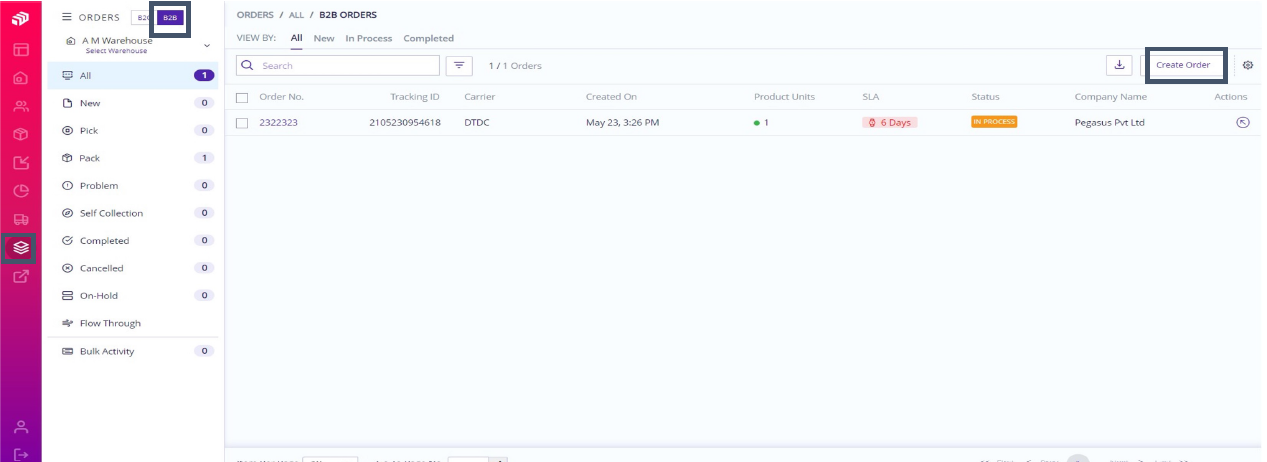Viewport: 1267px width, 462px height.
Task: Open the external link icon in left rail
Action: coord(20,276)
